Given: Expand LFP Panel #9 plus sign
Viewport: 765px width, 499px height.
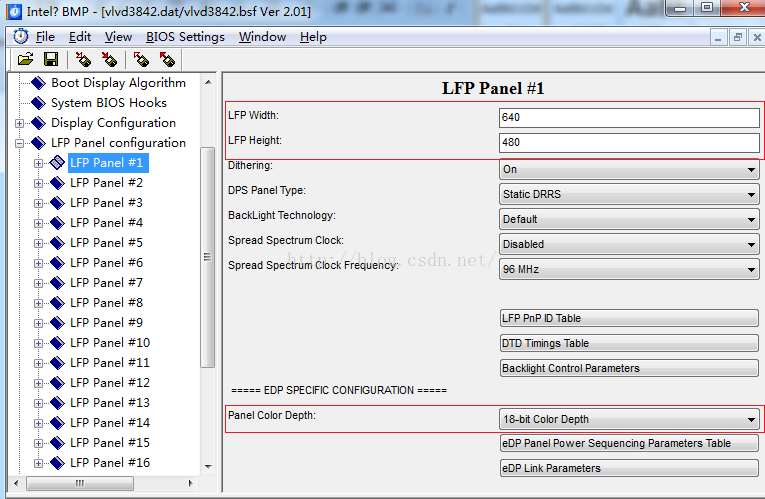Looking at the screenshot, I should (x=38, y=323).
